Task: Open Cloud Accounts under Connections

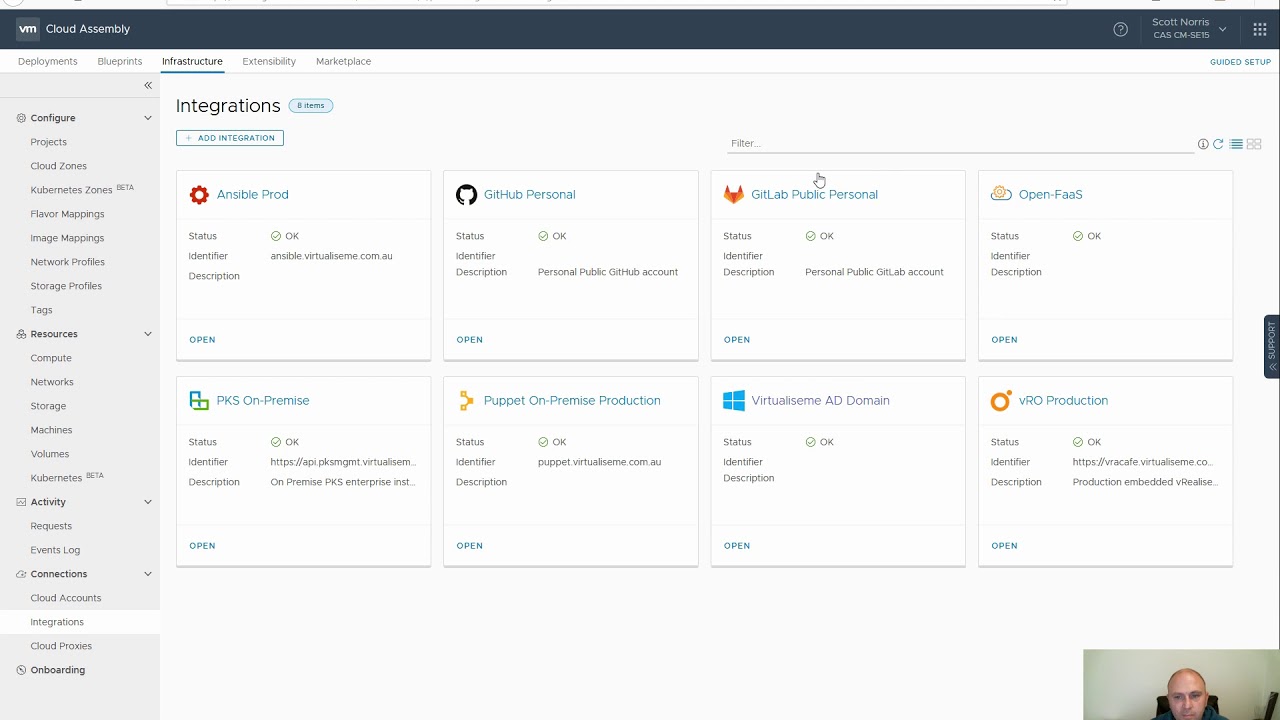Action: tap(65, 598)
